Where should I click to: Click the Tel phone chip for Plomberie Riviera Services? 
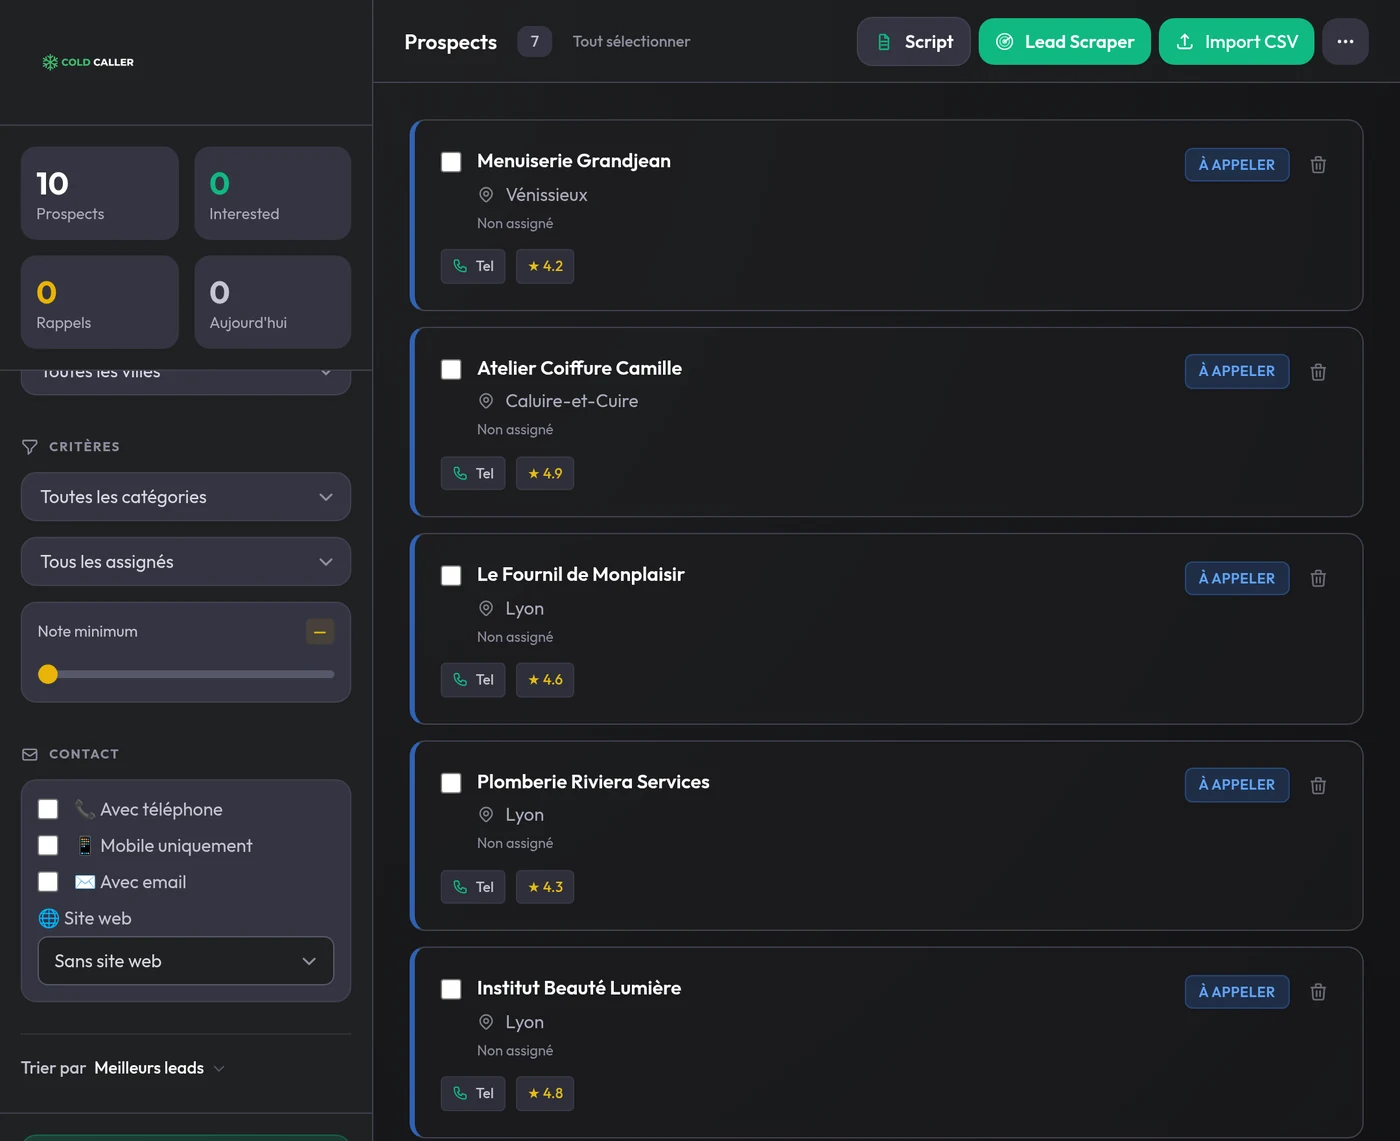(473, 887)
